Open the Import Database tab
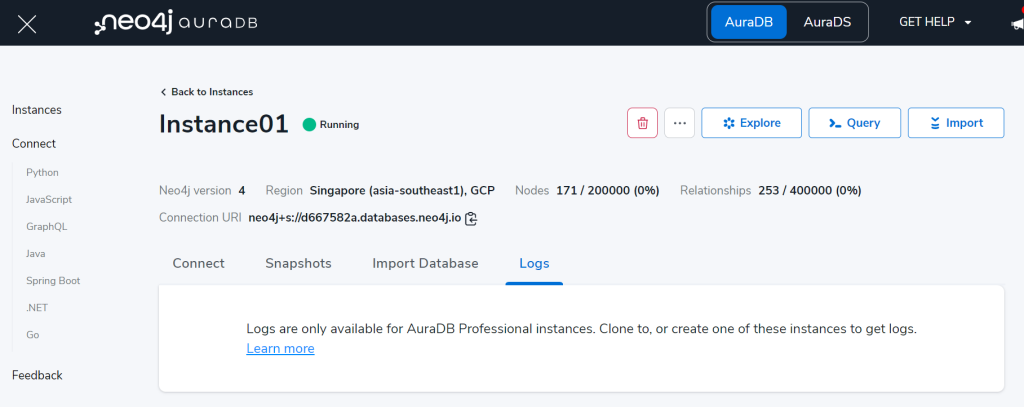Image resolution: width=1024 pixels, height=407 pixels. [x=425, y=263]
